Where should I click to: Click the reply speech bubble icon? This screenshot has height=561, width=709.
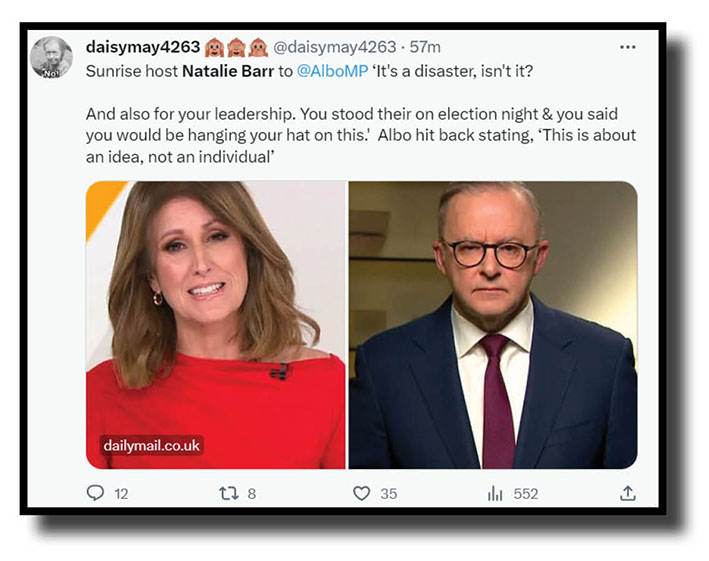tap(96, 493)
